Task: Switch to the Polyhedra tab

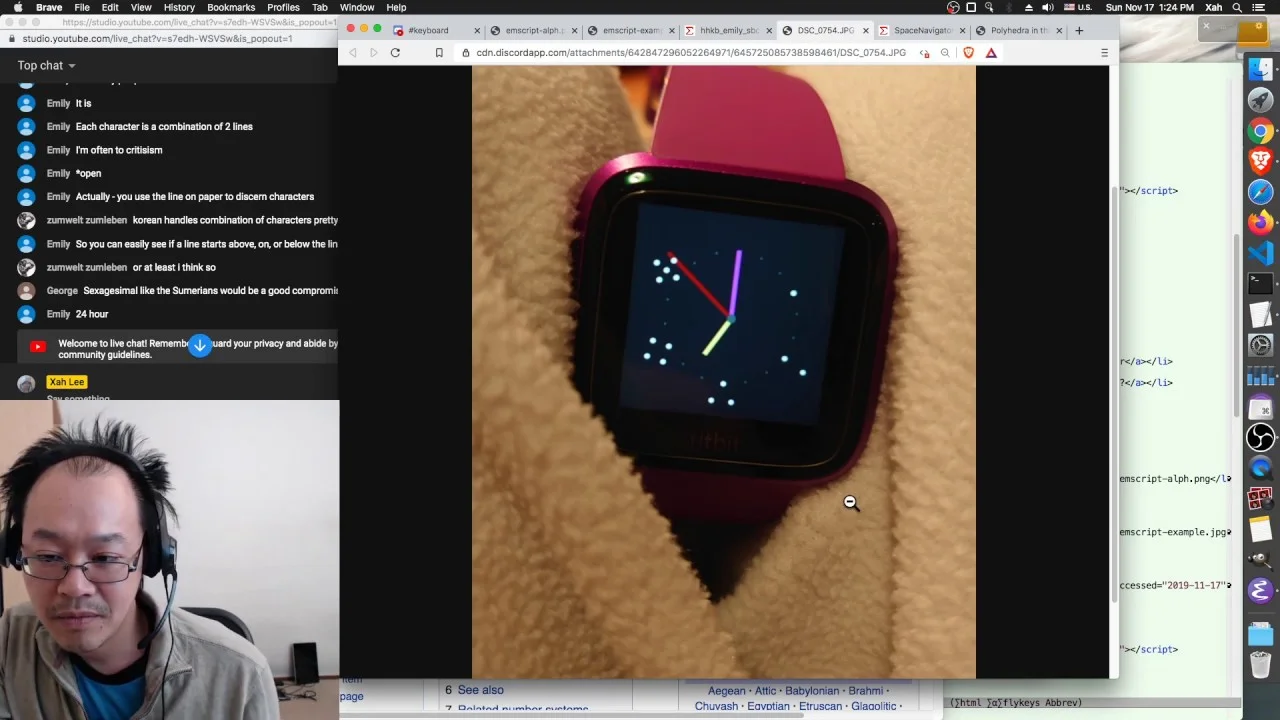Action: (x=1018, y=30)
